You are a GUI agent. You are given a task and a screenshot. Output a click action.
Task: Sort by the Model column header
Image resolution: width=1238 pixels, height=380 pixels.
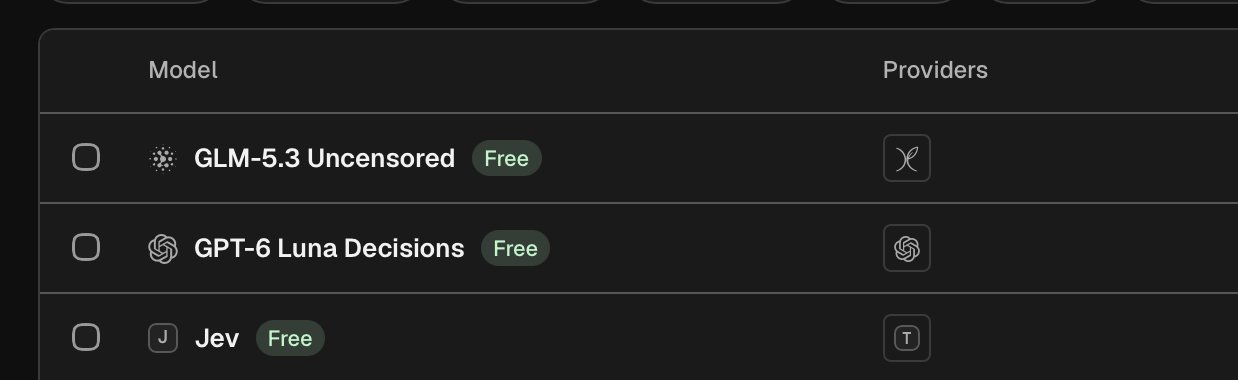tap(183, 70)
